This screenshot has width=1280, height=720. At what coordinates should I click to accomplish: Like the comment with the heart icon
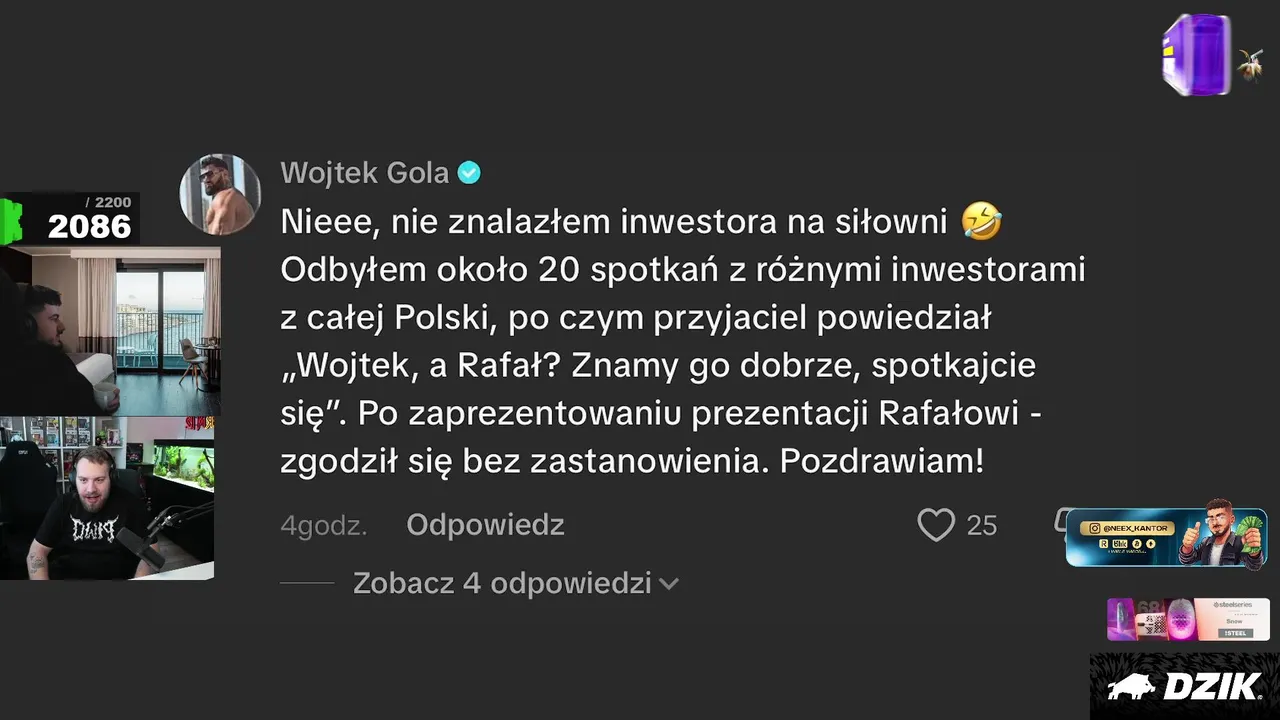936,525
